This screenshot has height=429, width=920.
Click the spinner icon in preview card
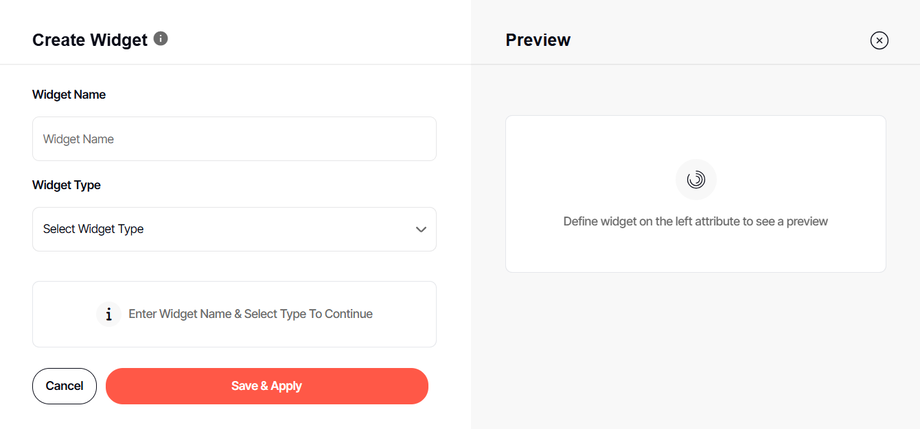[x=696, y=180]
